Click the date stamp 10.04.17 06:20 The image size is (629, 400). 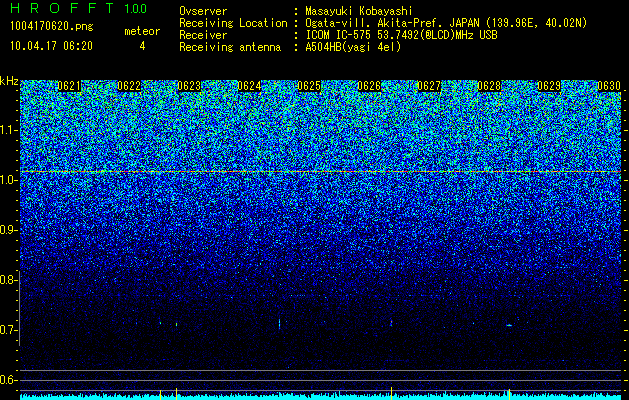(51, 46)
